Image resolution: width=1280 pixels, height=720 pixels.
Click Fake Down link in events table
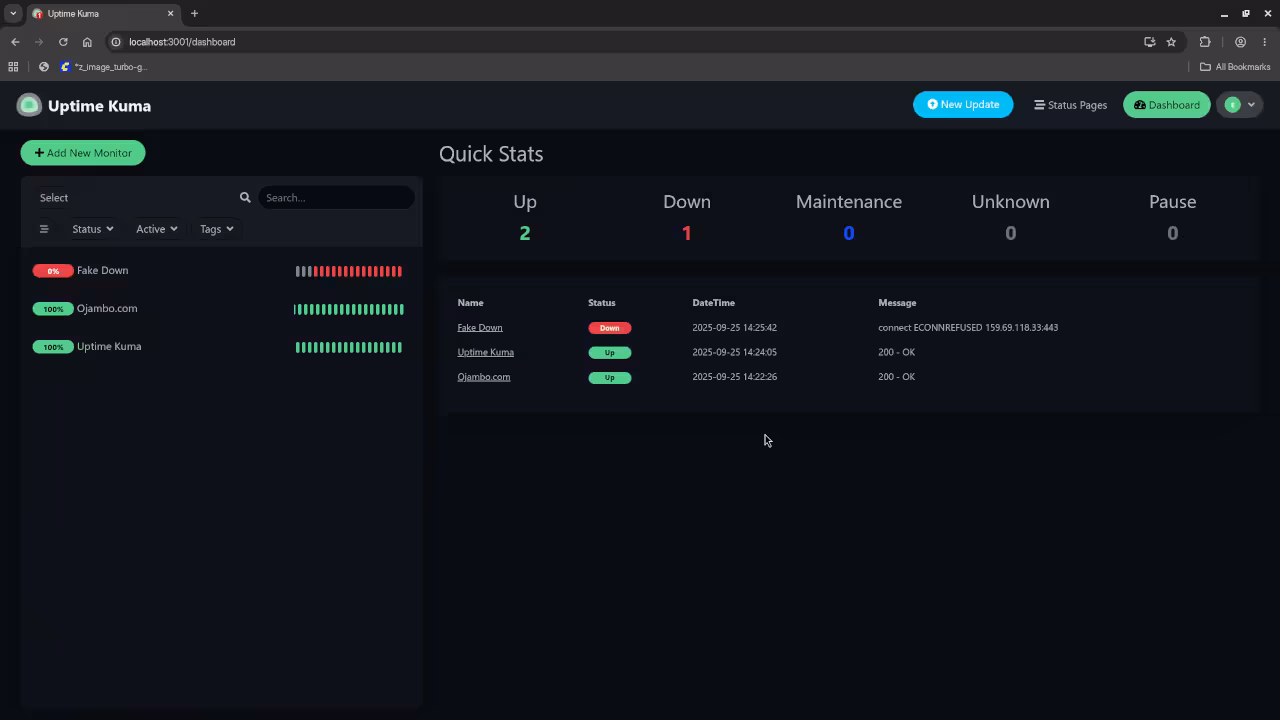(x=480, y=328)
